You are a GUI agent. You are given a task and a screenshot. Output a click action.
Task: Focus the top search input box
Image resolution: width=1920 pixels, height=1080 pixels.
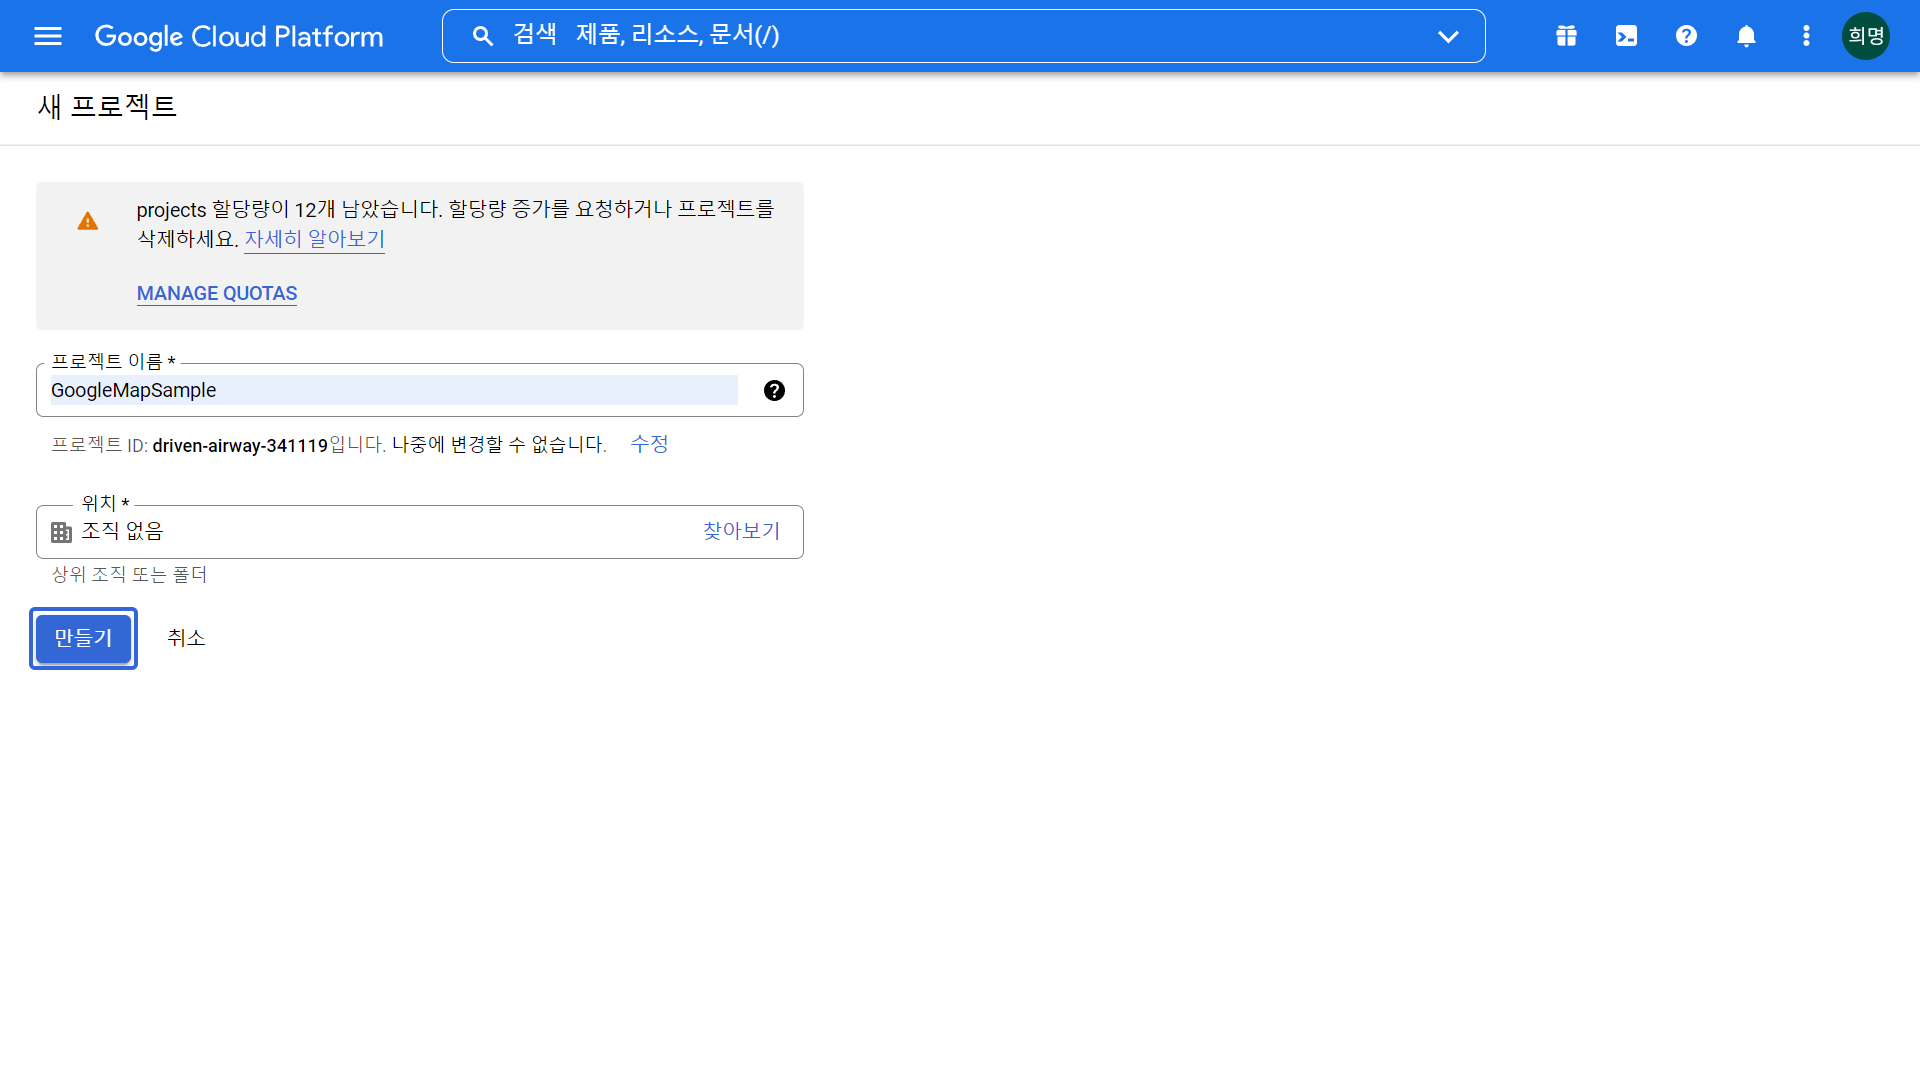pyautogui.click(x=960, y=37)
